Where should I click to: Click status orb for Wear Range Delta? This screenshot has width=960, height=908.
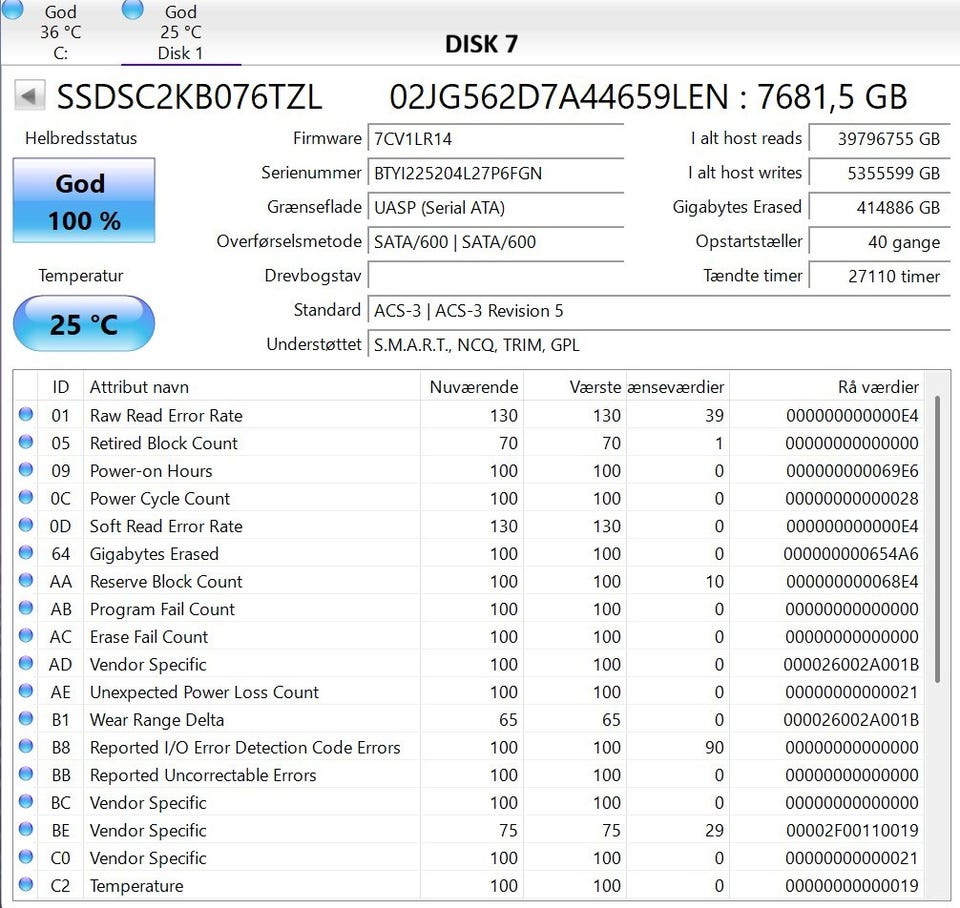(26, 719)
